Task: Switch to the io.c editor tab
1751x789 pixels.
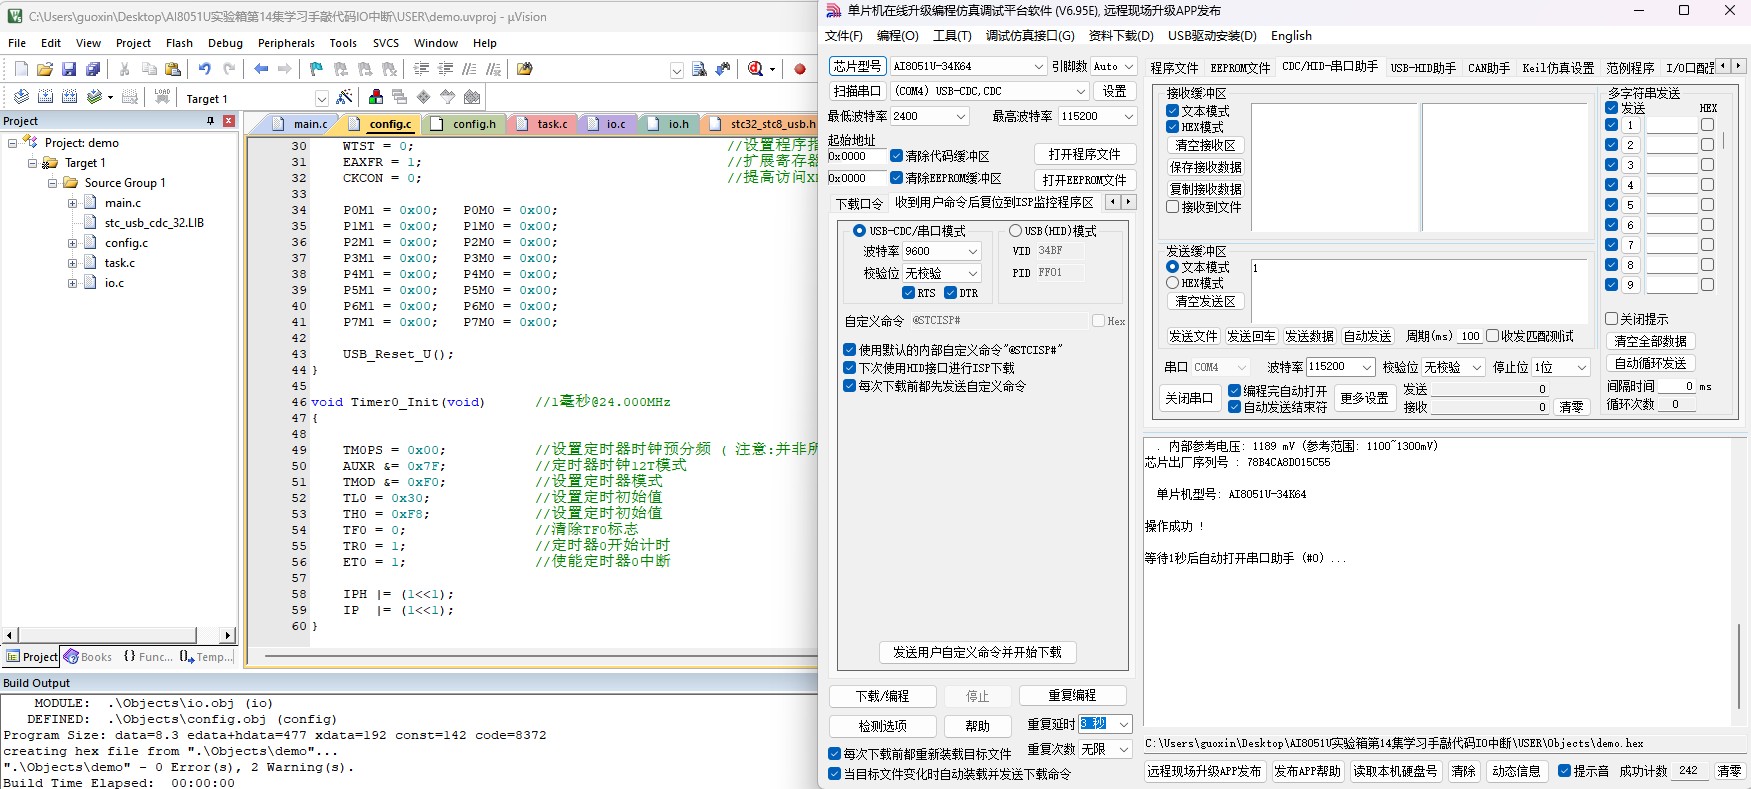Action: 607,124
